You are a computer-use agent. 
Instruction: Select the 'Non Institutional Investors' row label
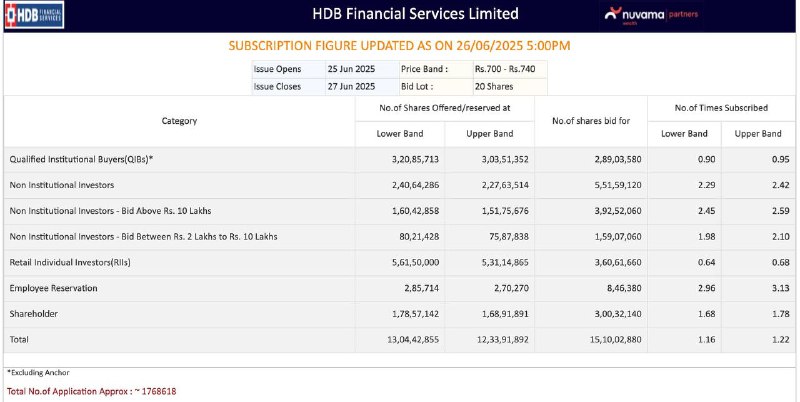click(62, 185)
